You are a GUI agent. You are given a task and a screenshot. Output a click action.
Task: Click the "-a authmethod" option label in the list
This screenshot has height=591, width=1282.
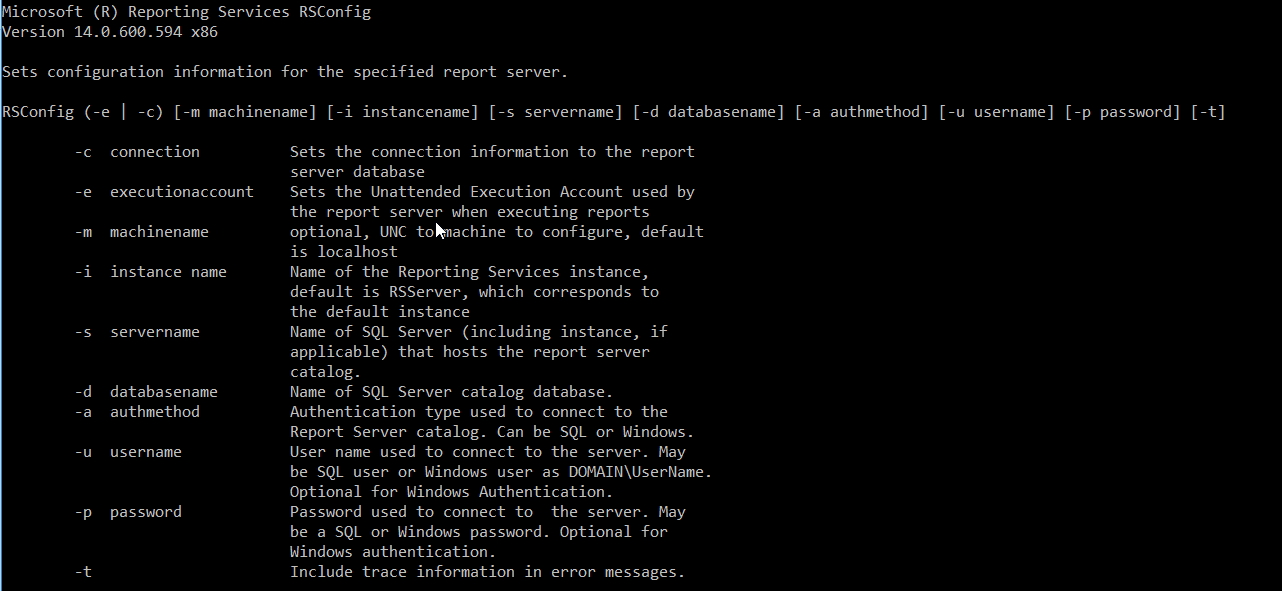137,412
